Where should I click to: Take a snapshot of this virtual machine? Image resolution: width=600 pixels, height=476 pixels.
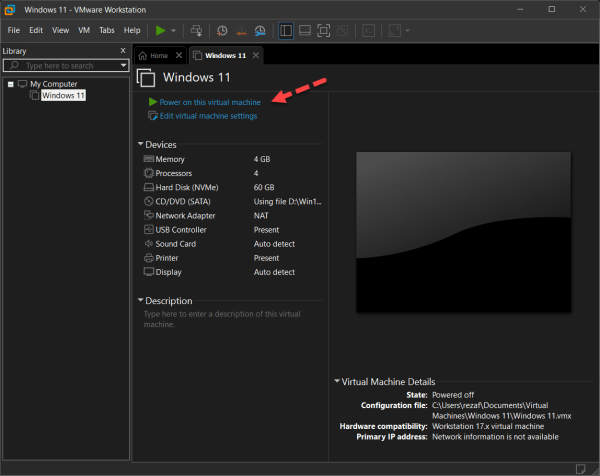click(x=222, y=31)
